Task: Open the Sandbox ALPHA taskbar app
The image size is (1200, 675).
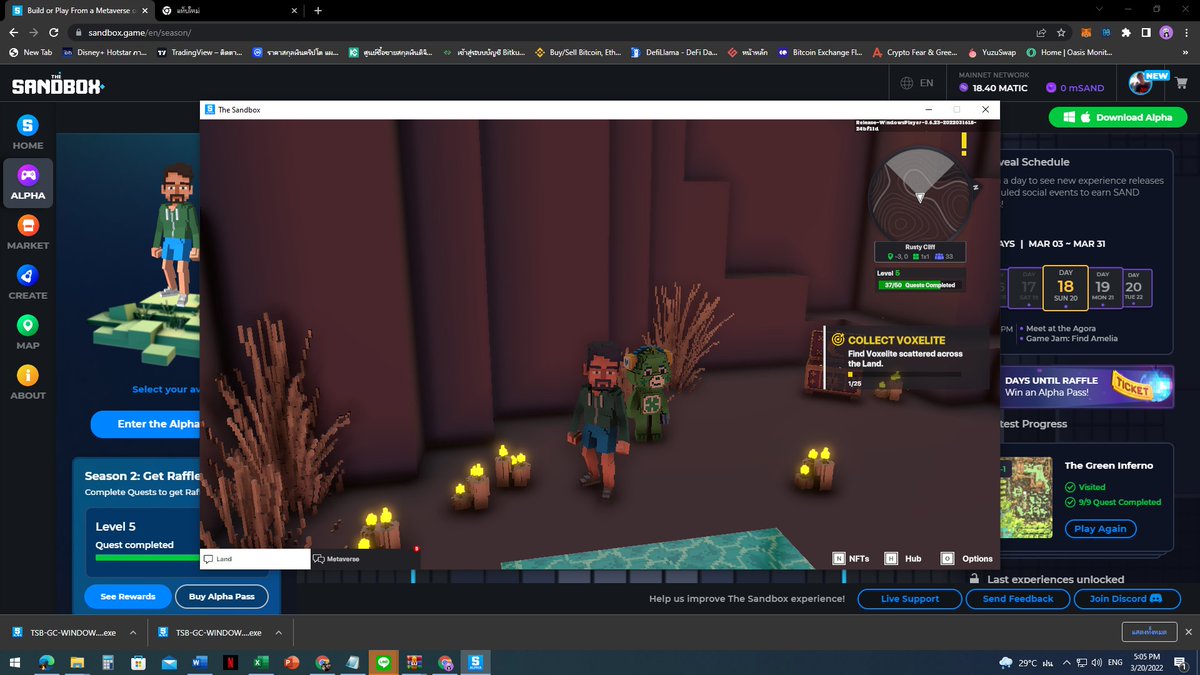Action: tap(475, 662)
